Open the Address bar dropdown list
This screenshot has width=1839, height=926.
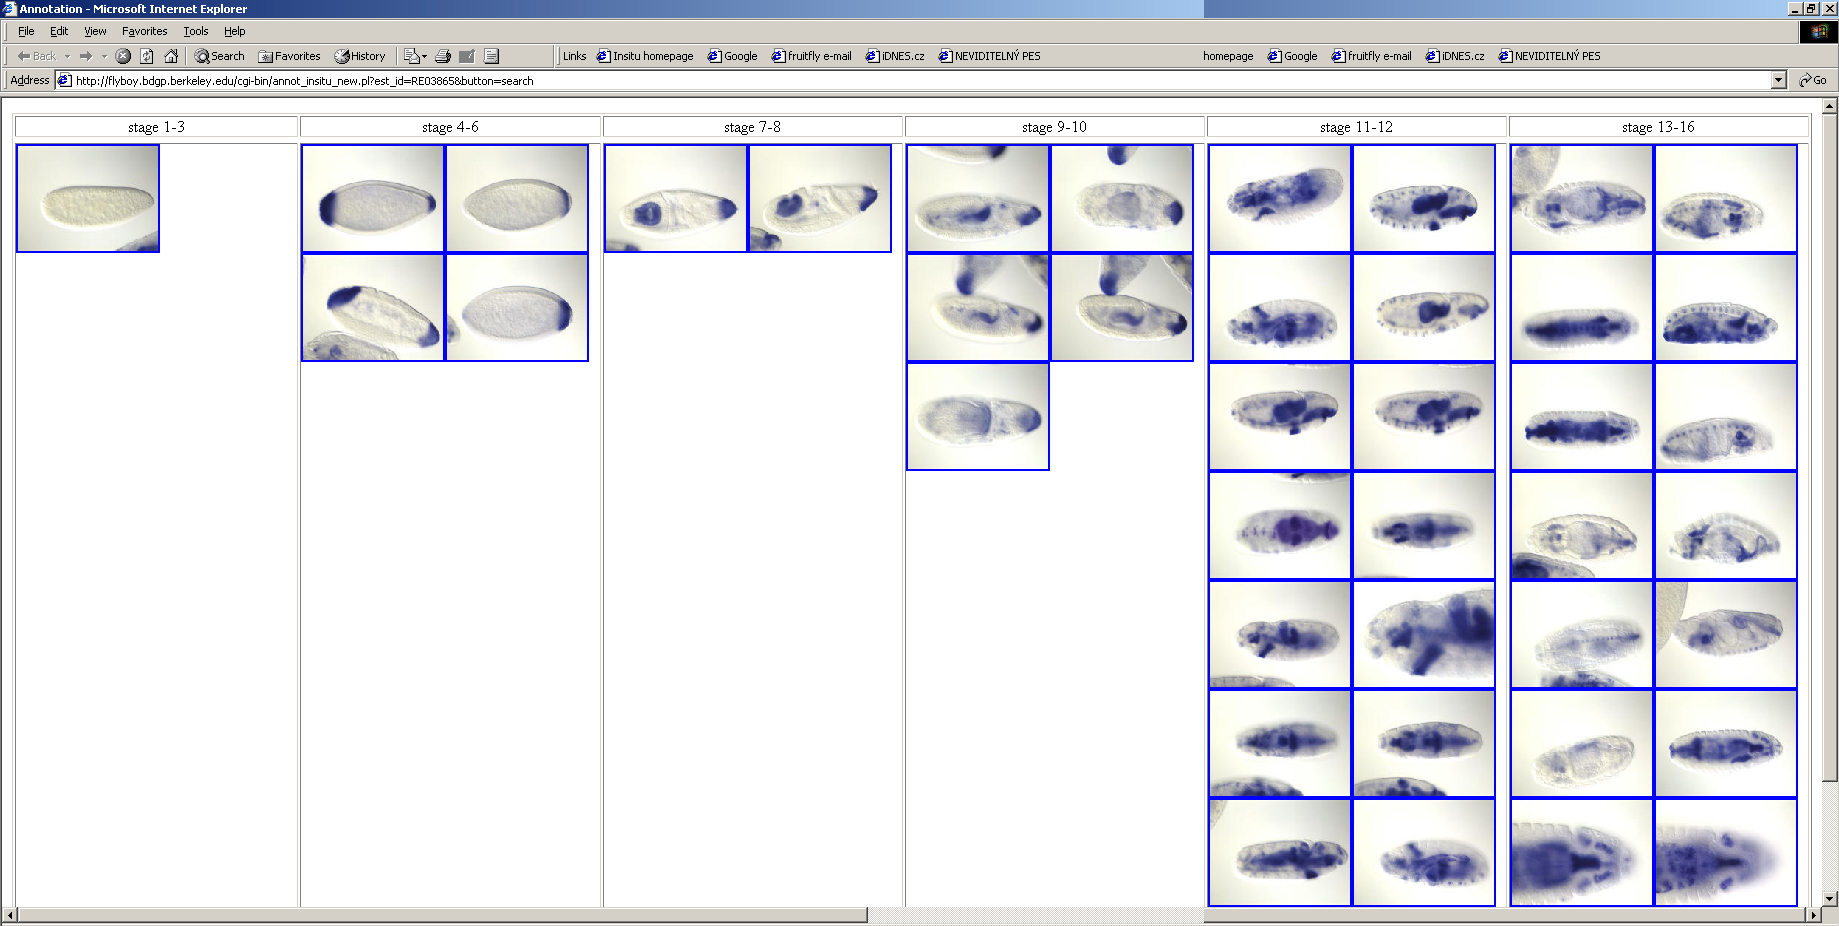click(1778, 80)
